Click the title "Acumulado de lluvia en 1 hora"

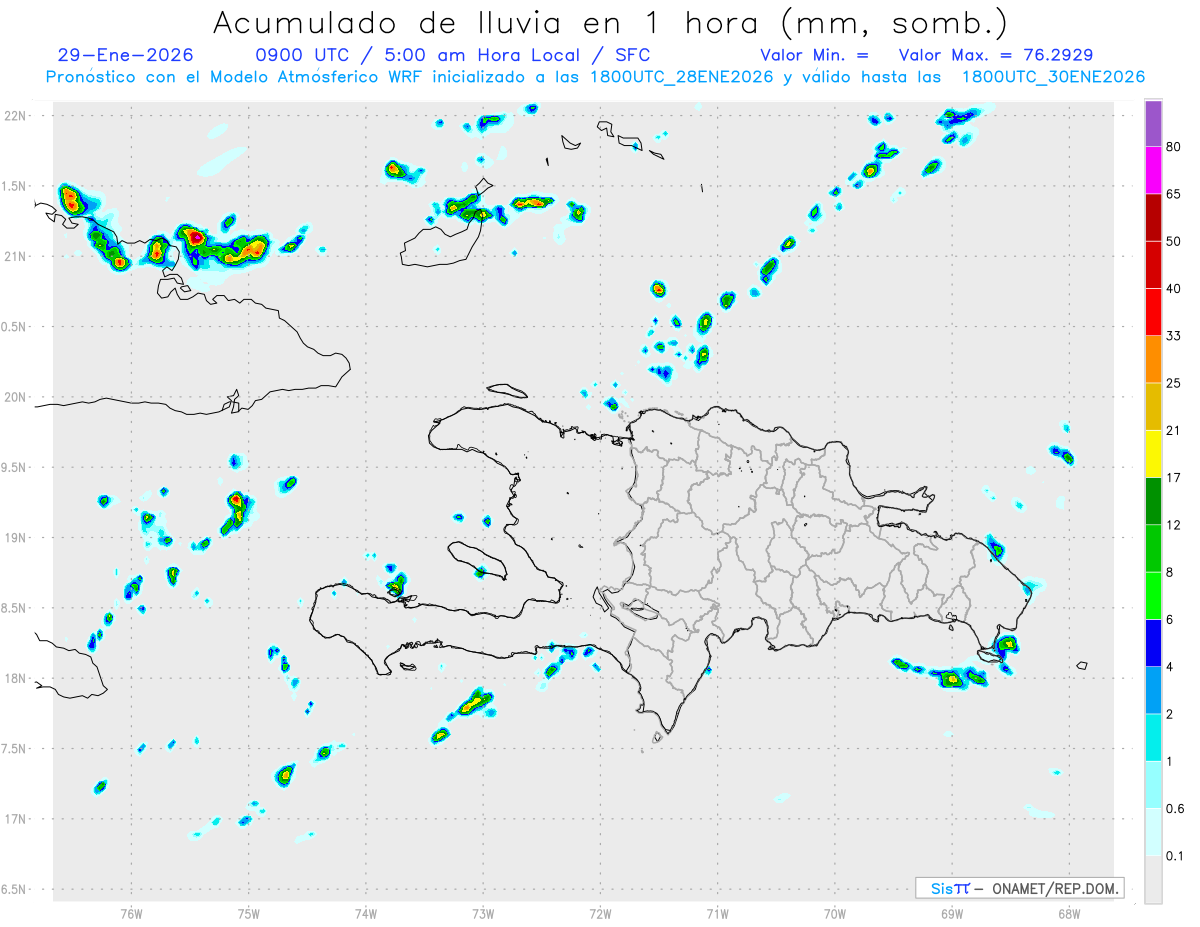[x=493, y=22]
